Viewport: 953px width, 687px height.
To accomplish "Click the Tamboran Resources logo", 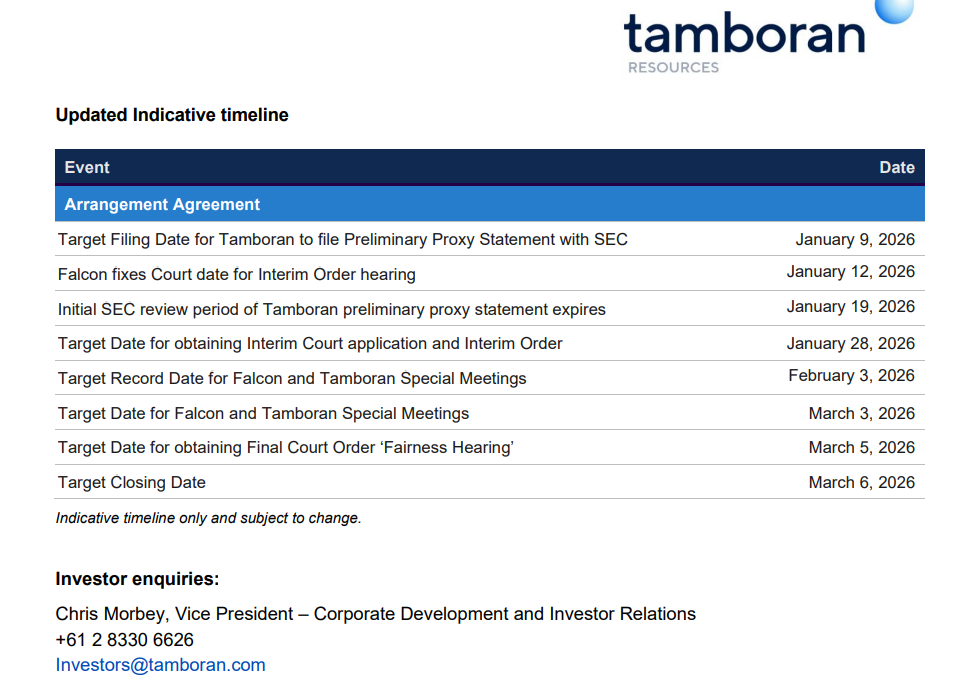I will click(744, 40).
